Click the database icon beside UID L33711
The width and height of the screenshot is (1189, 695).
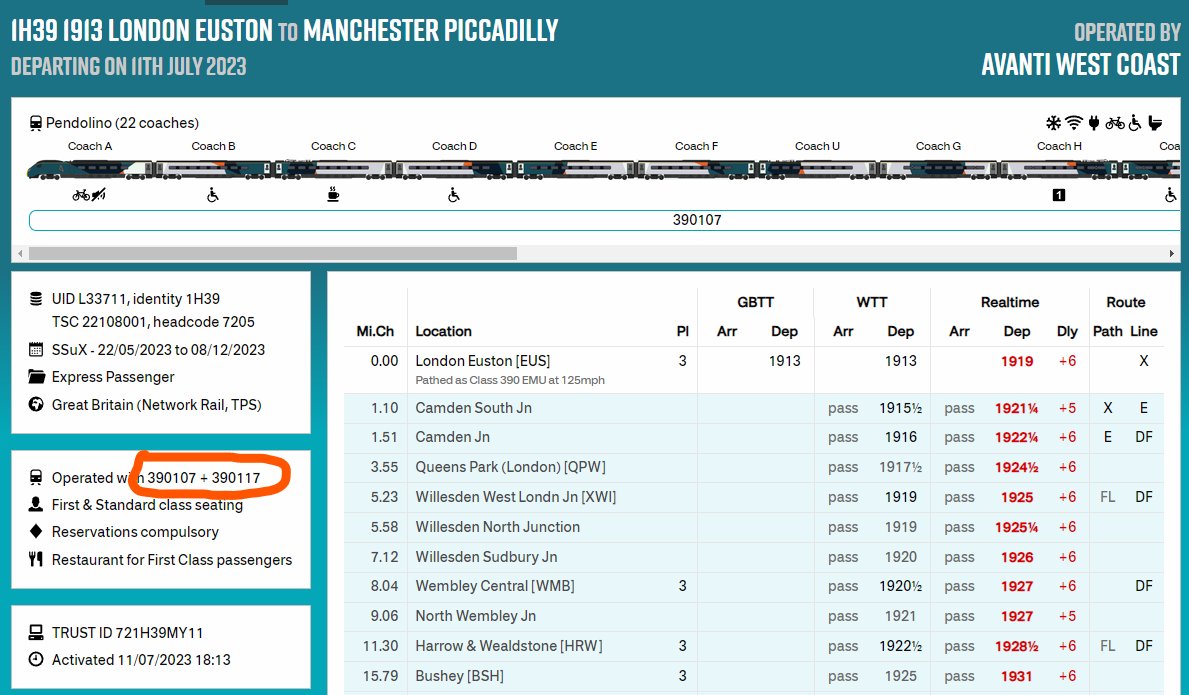click(36, 299)
